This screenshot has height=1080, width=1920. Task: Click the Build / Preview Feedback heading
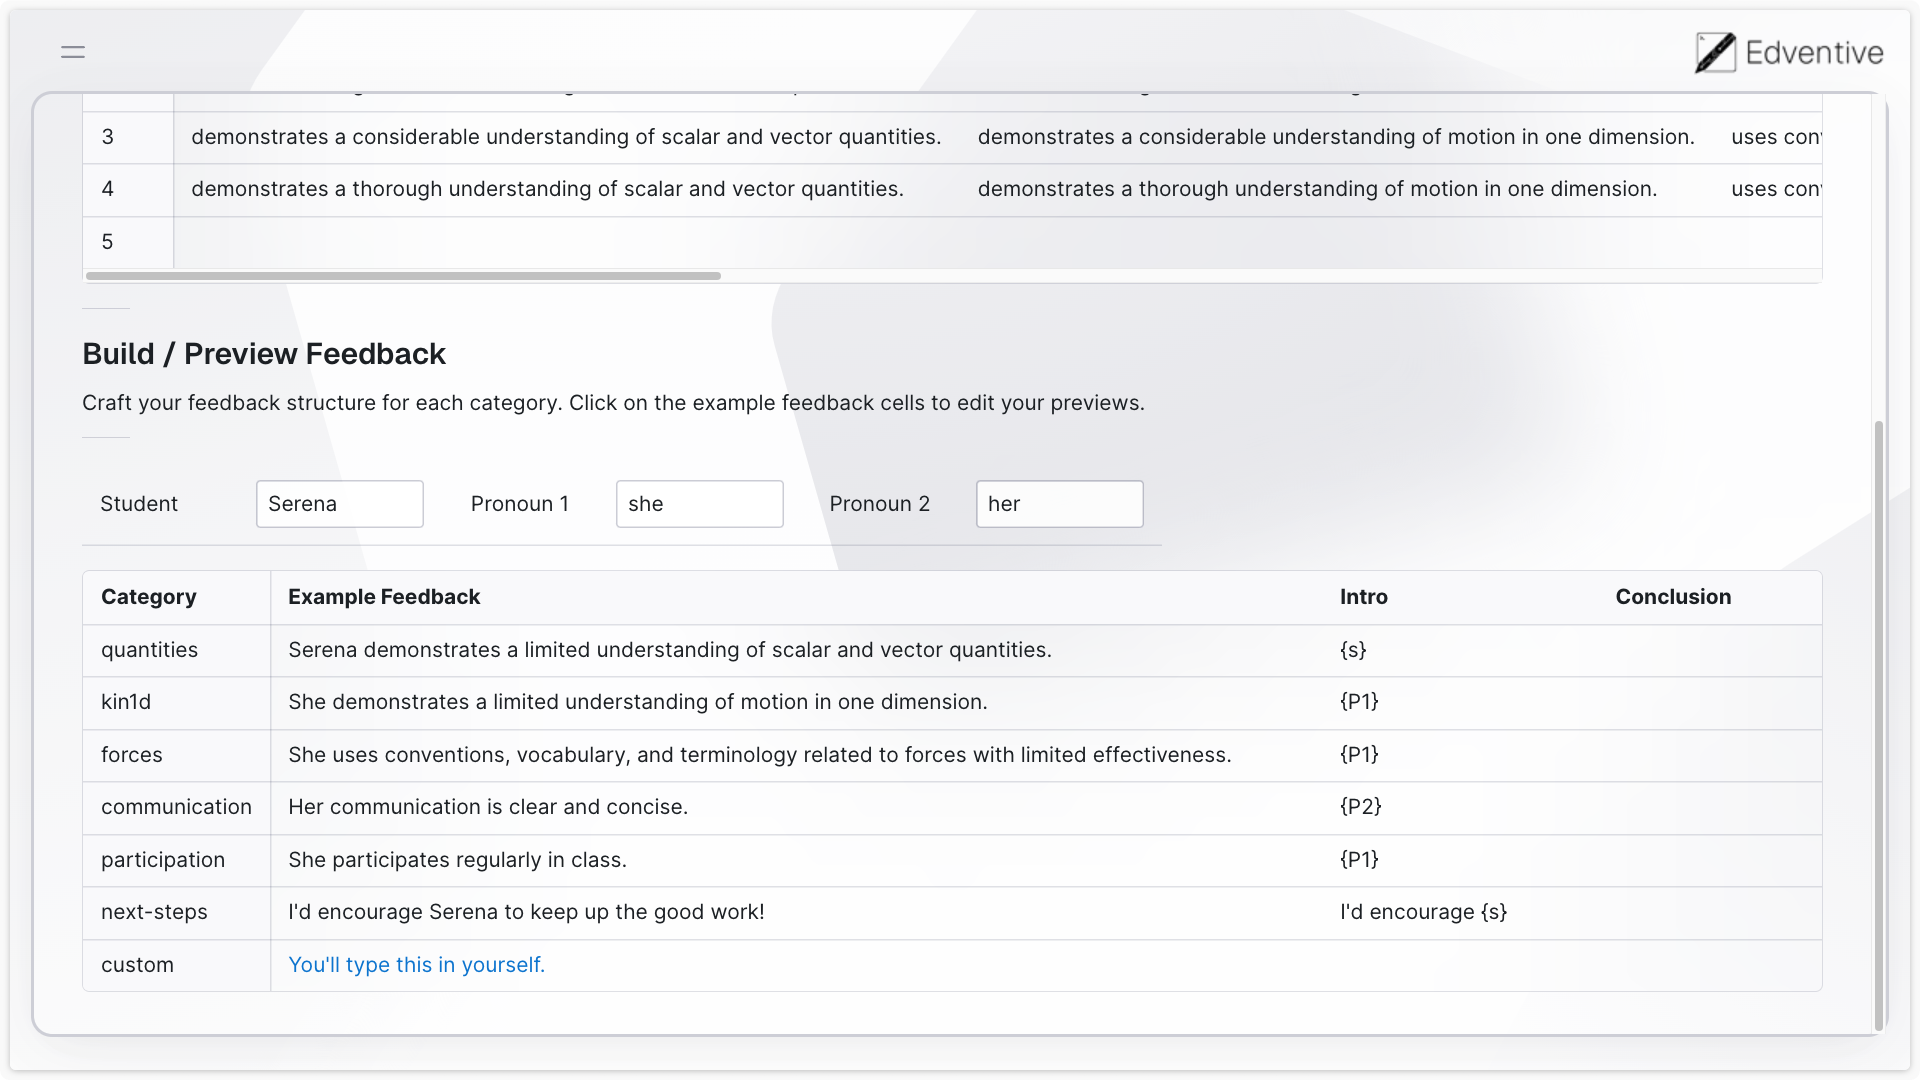(264, 354)
